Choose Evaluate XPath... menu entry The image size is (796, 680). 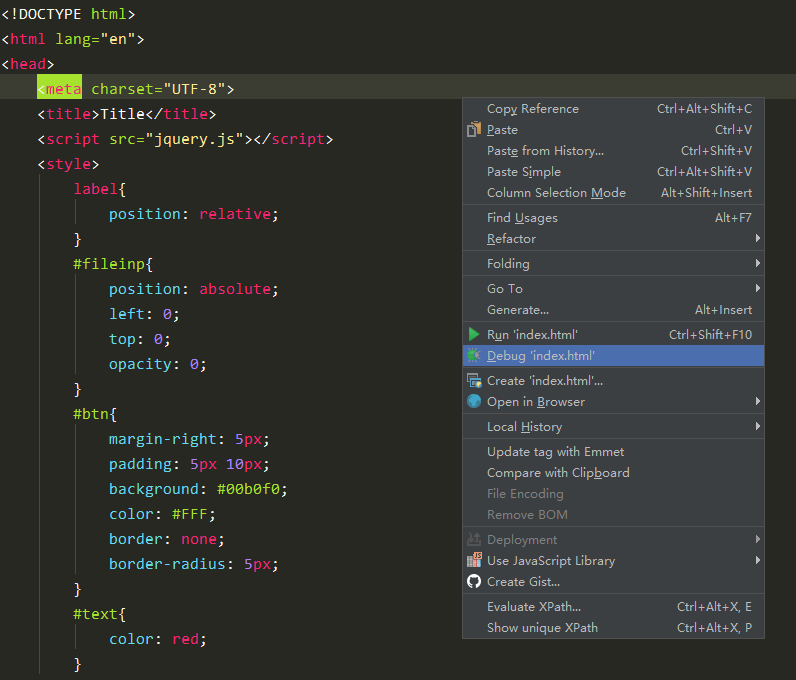coord(613,607)
